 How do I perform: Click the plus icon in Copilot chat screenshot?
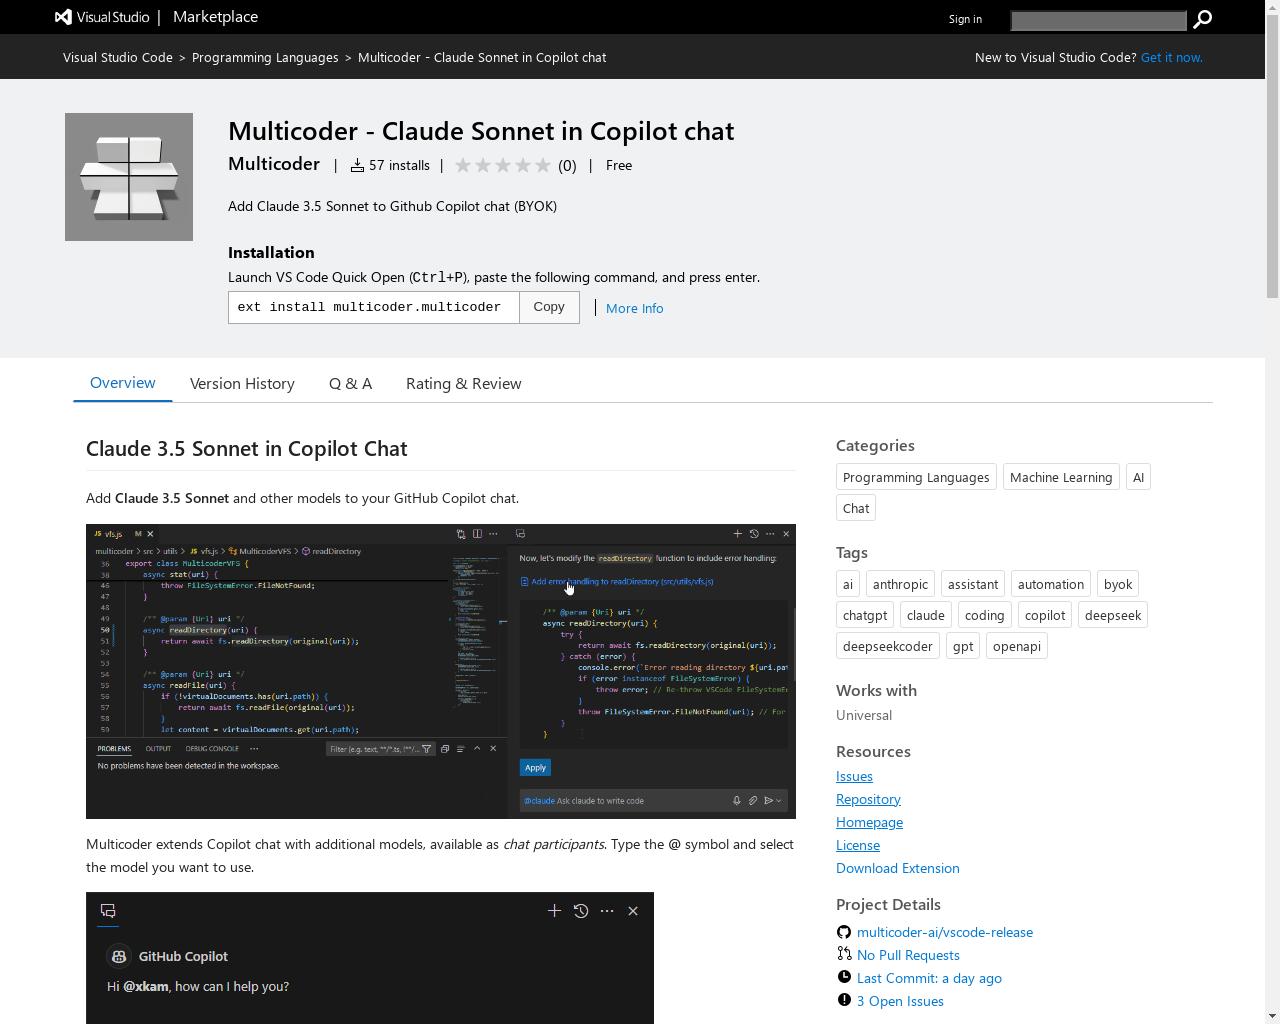point(554,911)
